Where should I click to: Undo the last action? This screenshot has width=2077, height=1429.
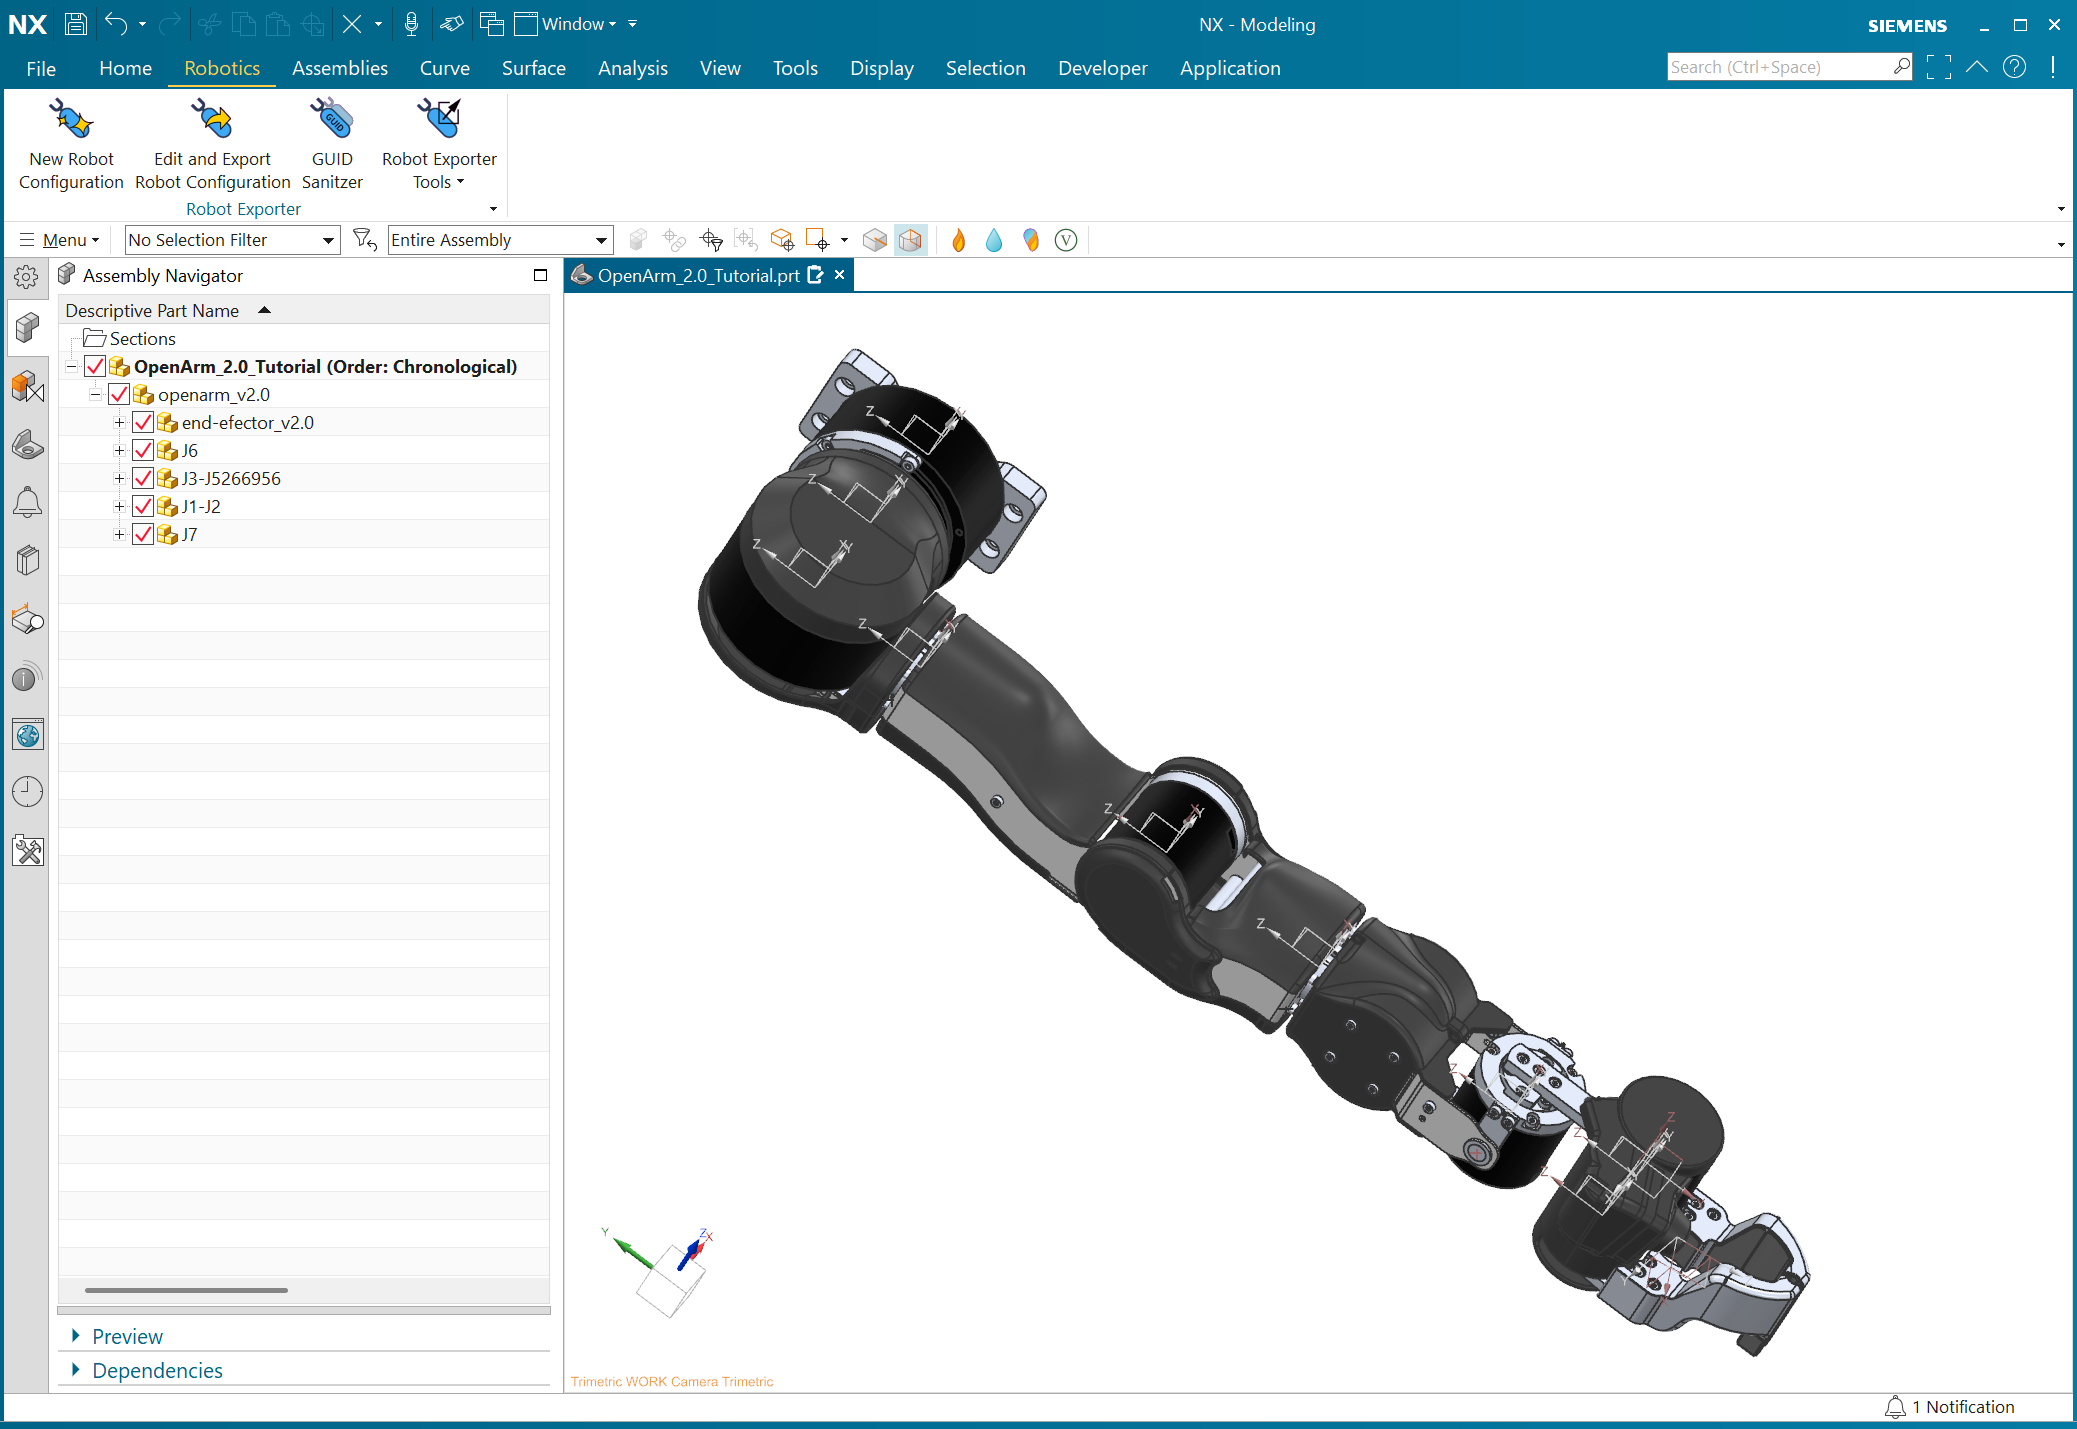pos(116,24)
